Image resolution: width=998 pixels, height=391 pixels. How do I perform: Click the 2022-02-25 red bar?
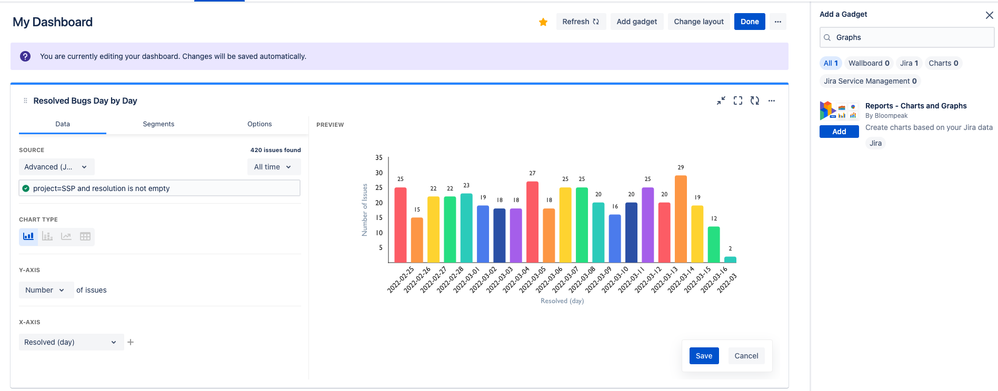click(400, 225)
